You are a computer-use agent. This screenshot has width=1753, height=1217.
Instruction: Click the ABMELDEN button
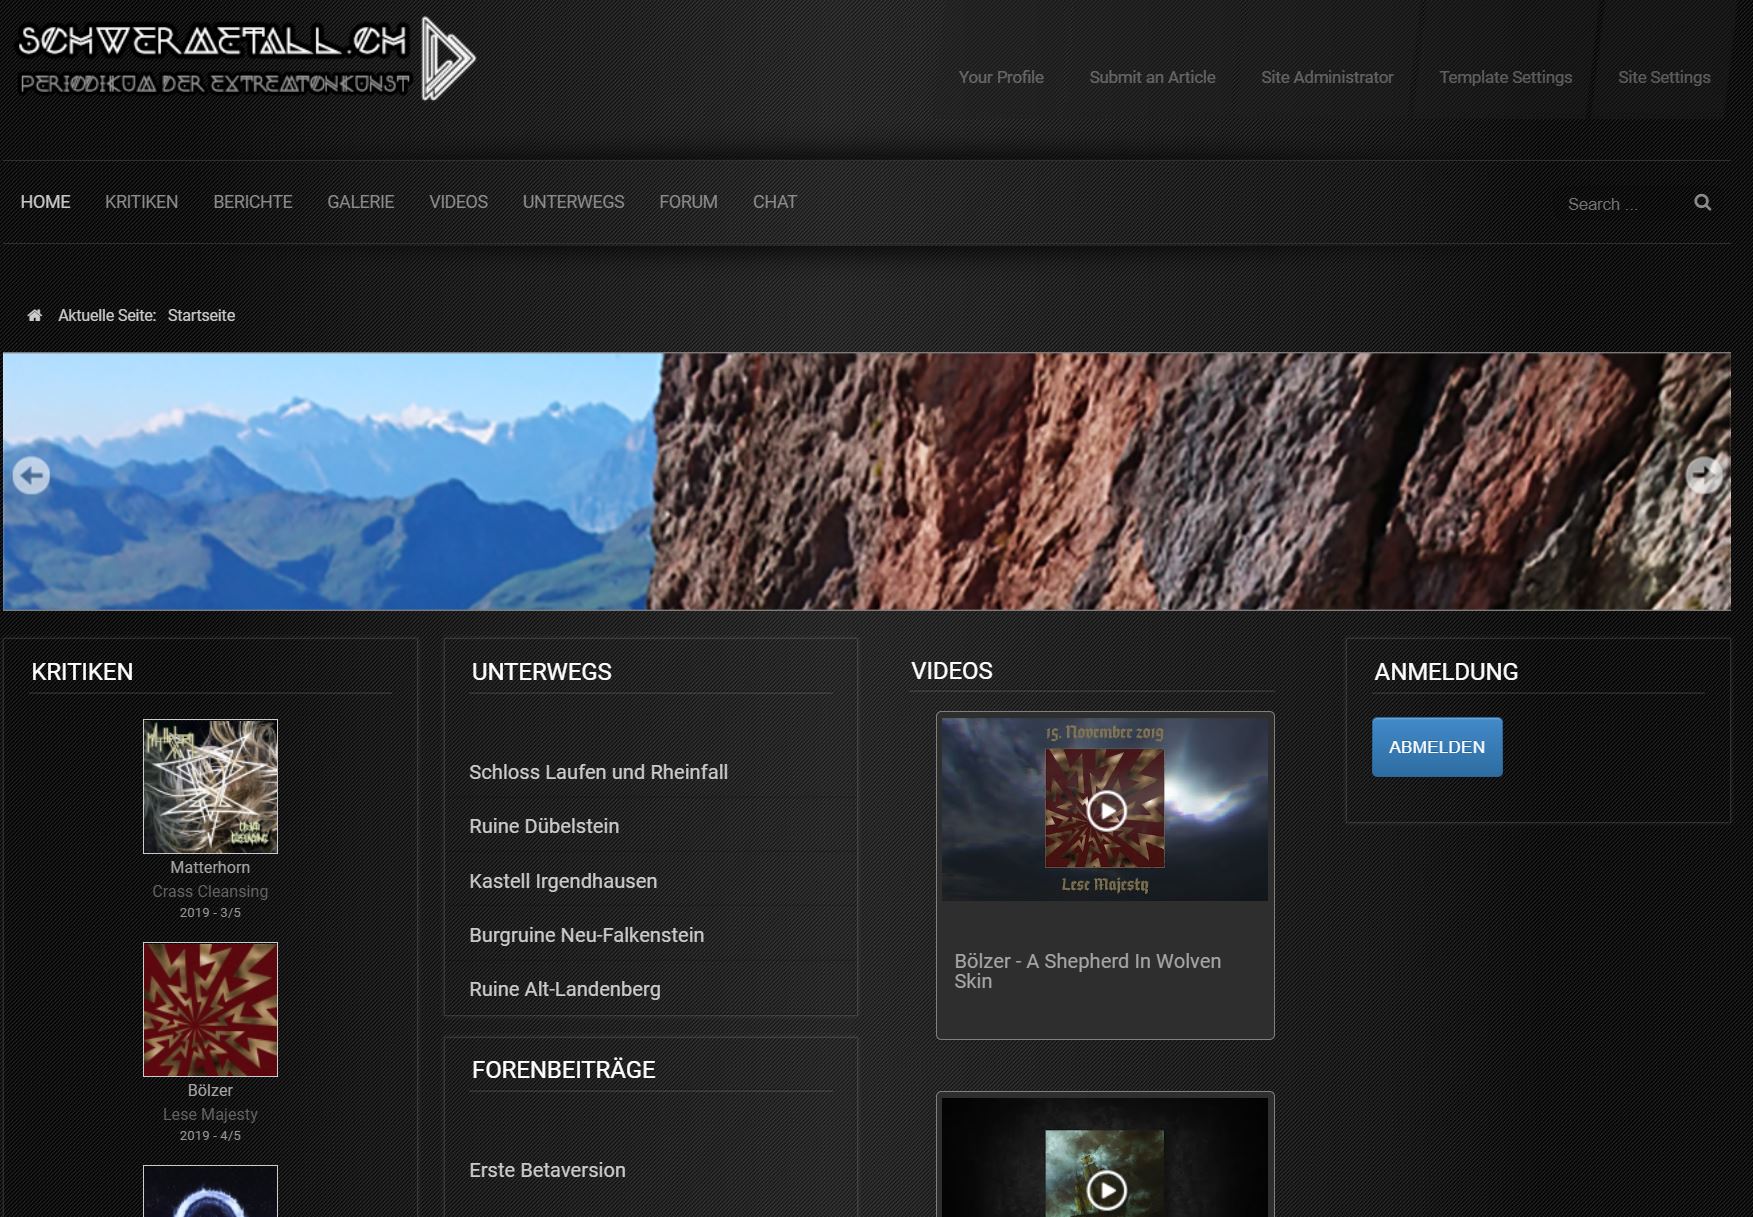click(1437, 747)
